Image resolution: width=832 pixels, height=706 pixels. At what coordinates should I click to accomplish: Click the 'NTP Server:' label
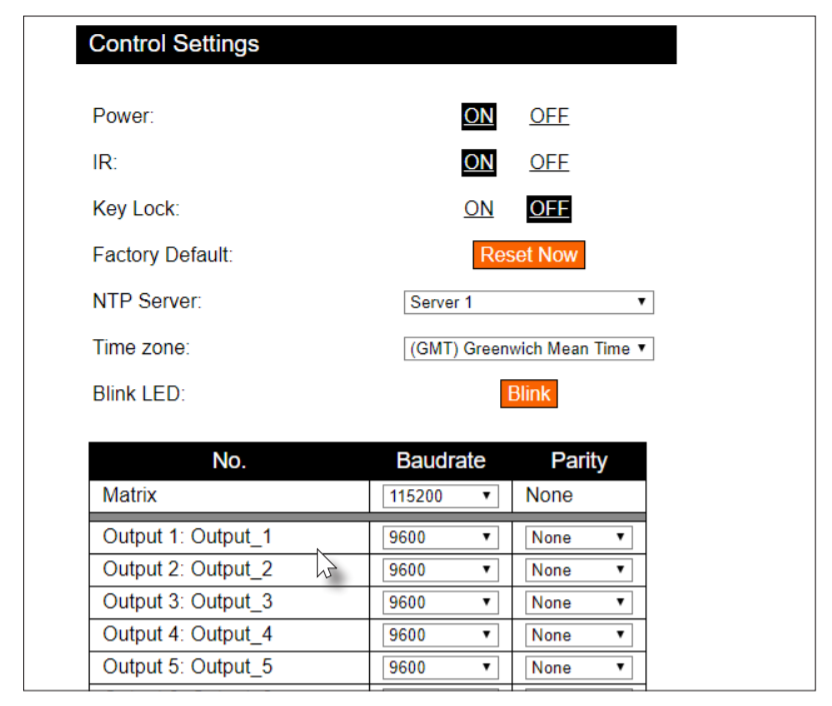147,301
